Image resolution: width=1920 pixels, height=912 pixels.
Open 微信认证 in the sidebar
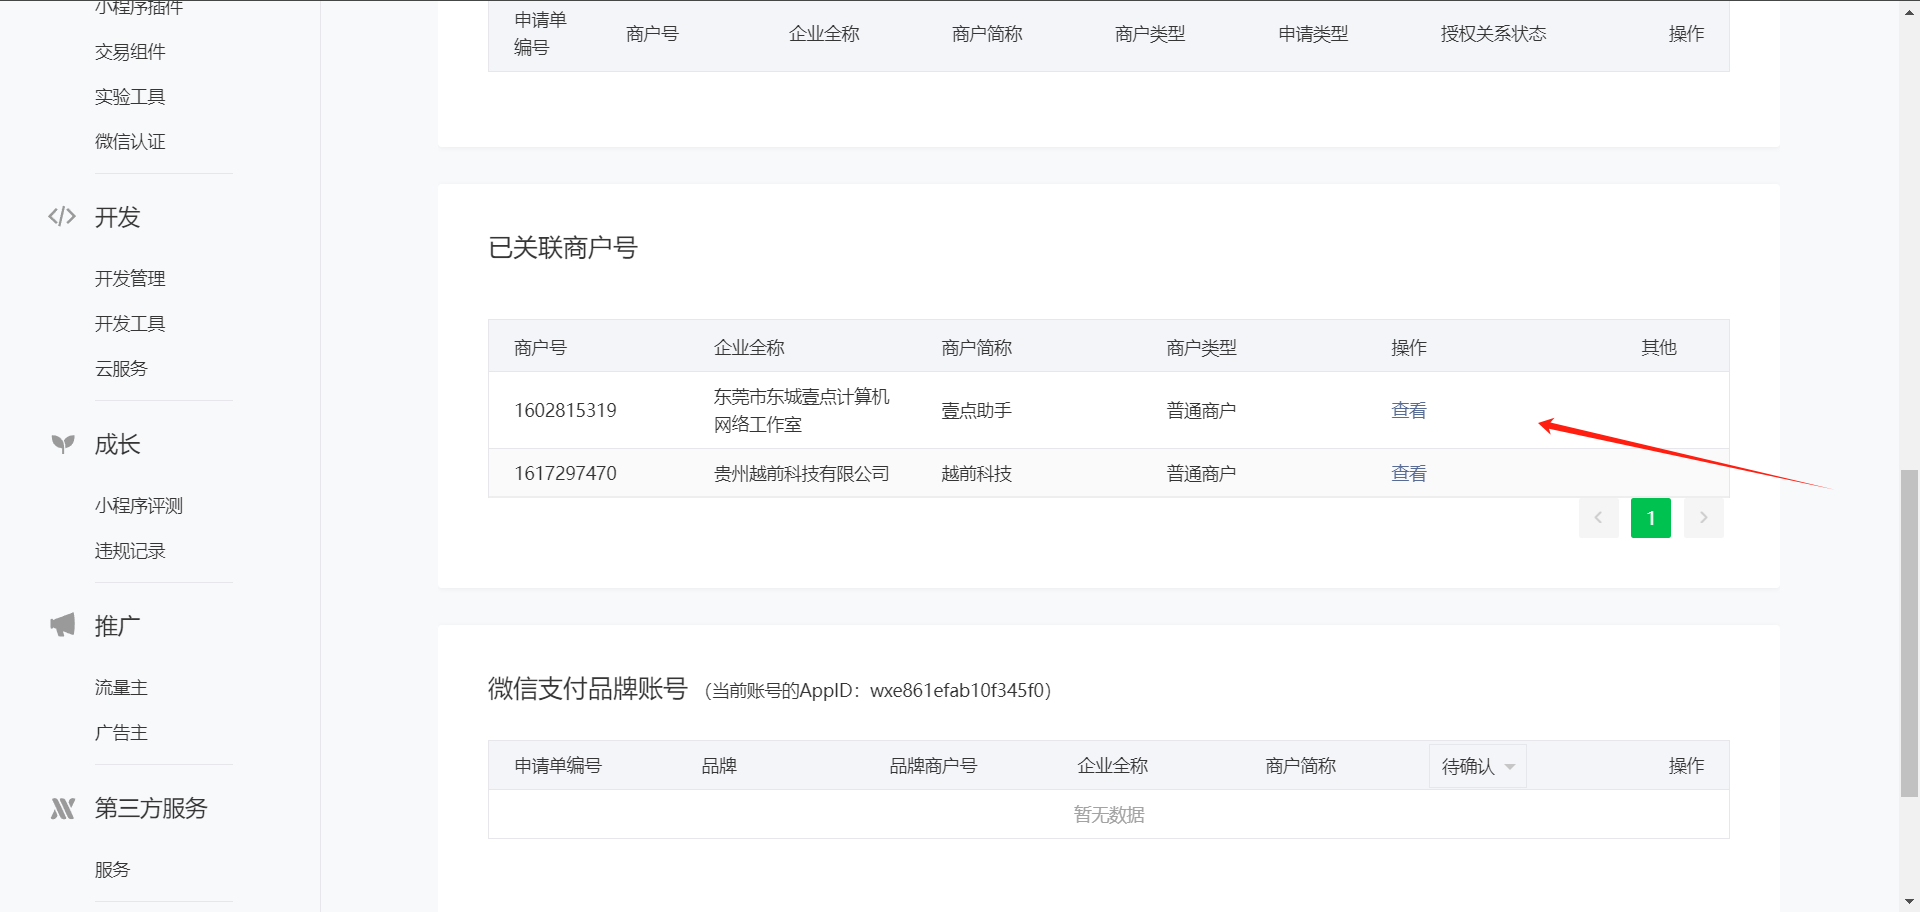pyautogui.click(x=130, y=142)
